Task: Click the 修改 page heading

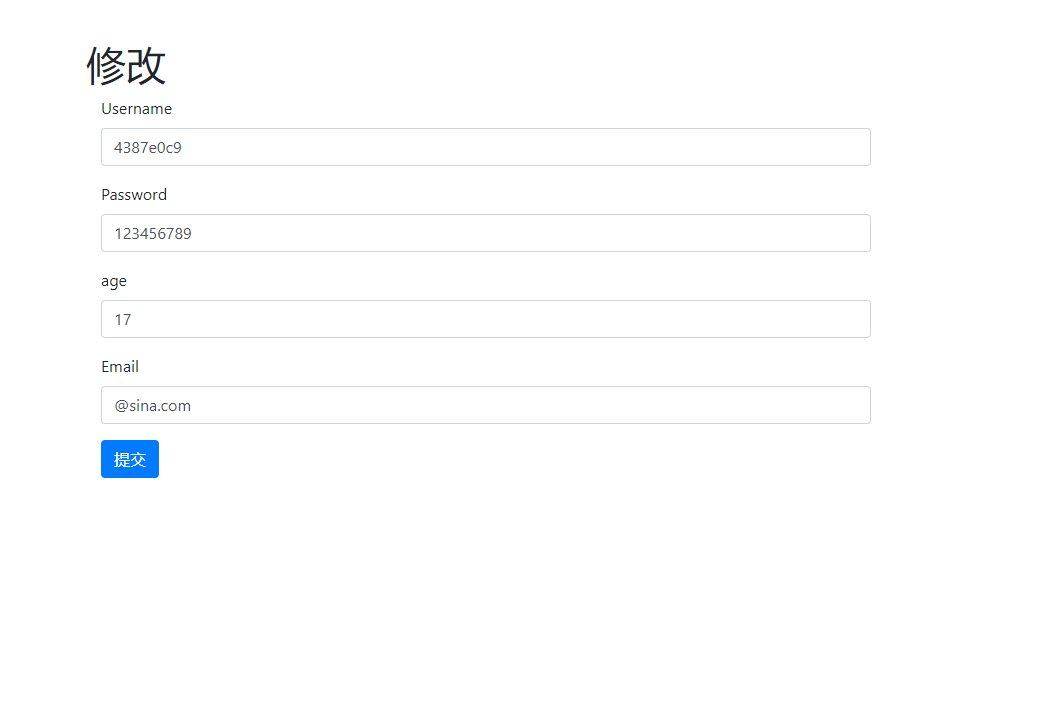Action: (126, 65)
